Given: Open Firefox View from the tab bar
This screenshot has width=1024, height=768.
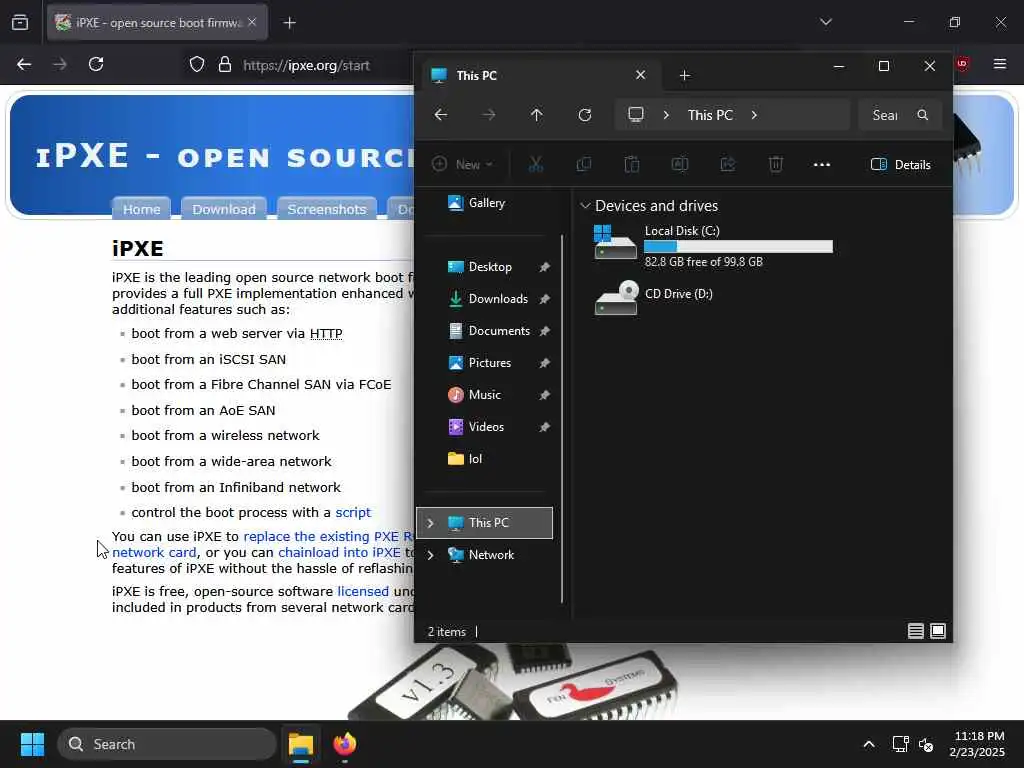Looking at the screenshot, I should tap(20, 23).
